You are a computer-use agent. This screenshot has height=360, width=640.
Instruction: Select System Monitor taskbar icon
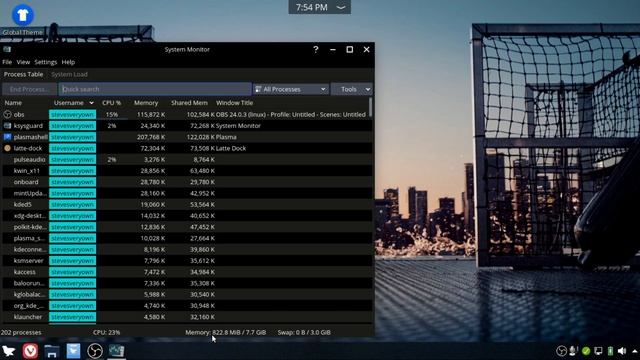(x=116, y=351)
